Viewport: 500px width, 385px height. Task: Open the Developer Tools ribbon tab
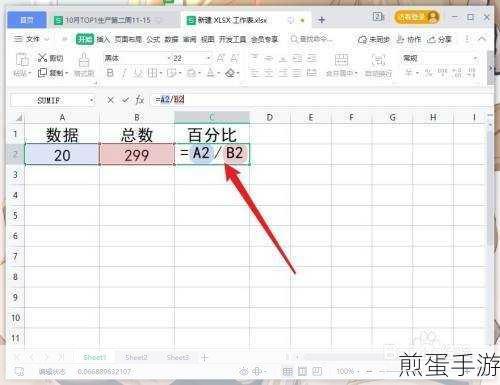pyautogui.click(x=232, y=39)
